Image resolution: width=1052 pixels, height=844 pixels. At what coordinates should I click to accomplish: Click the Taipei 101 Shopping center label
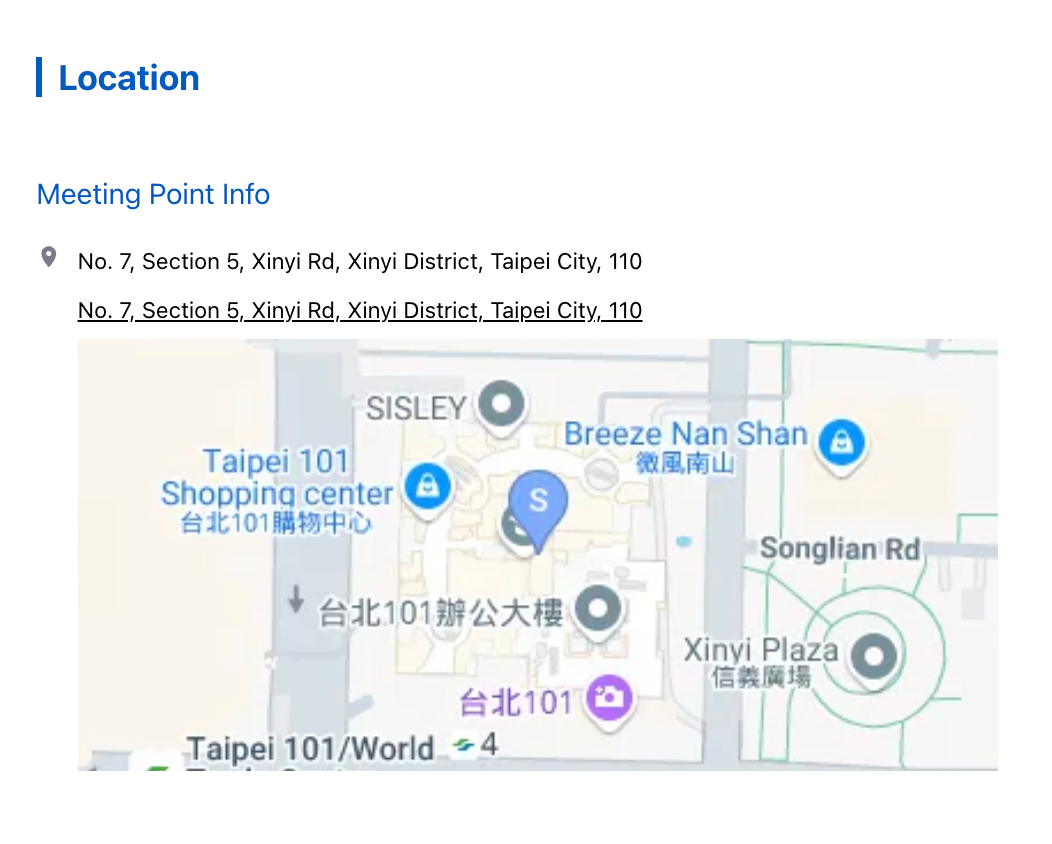point(276,477)
